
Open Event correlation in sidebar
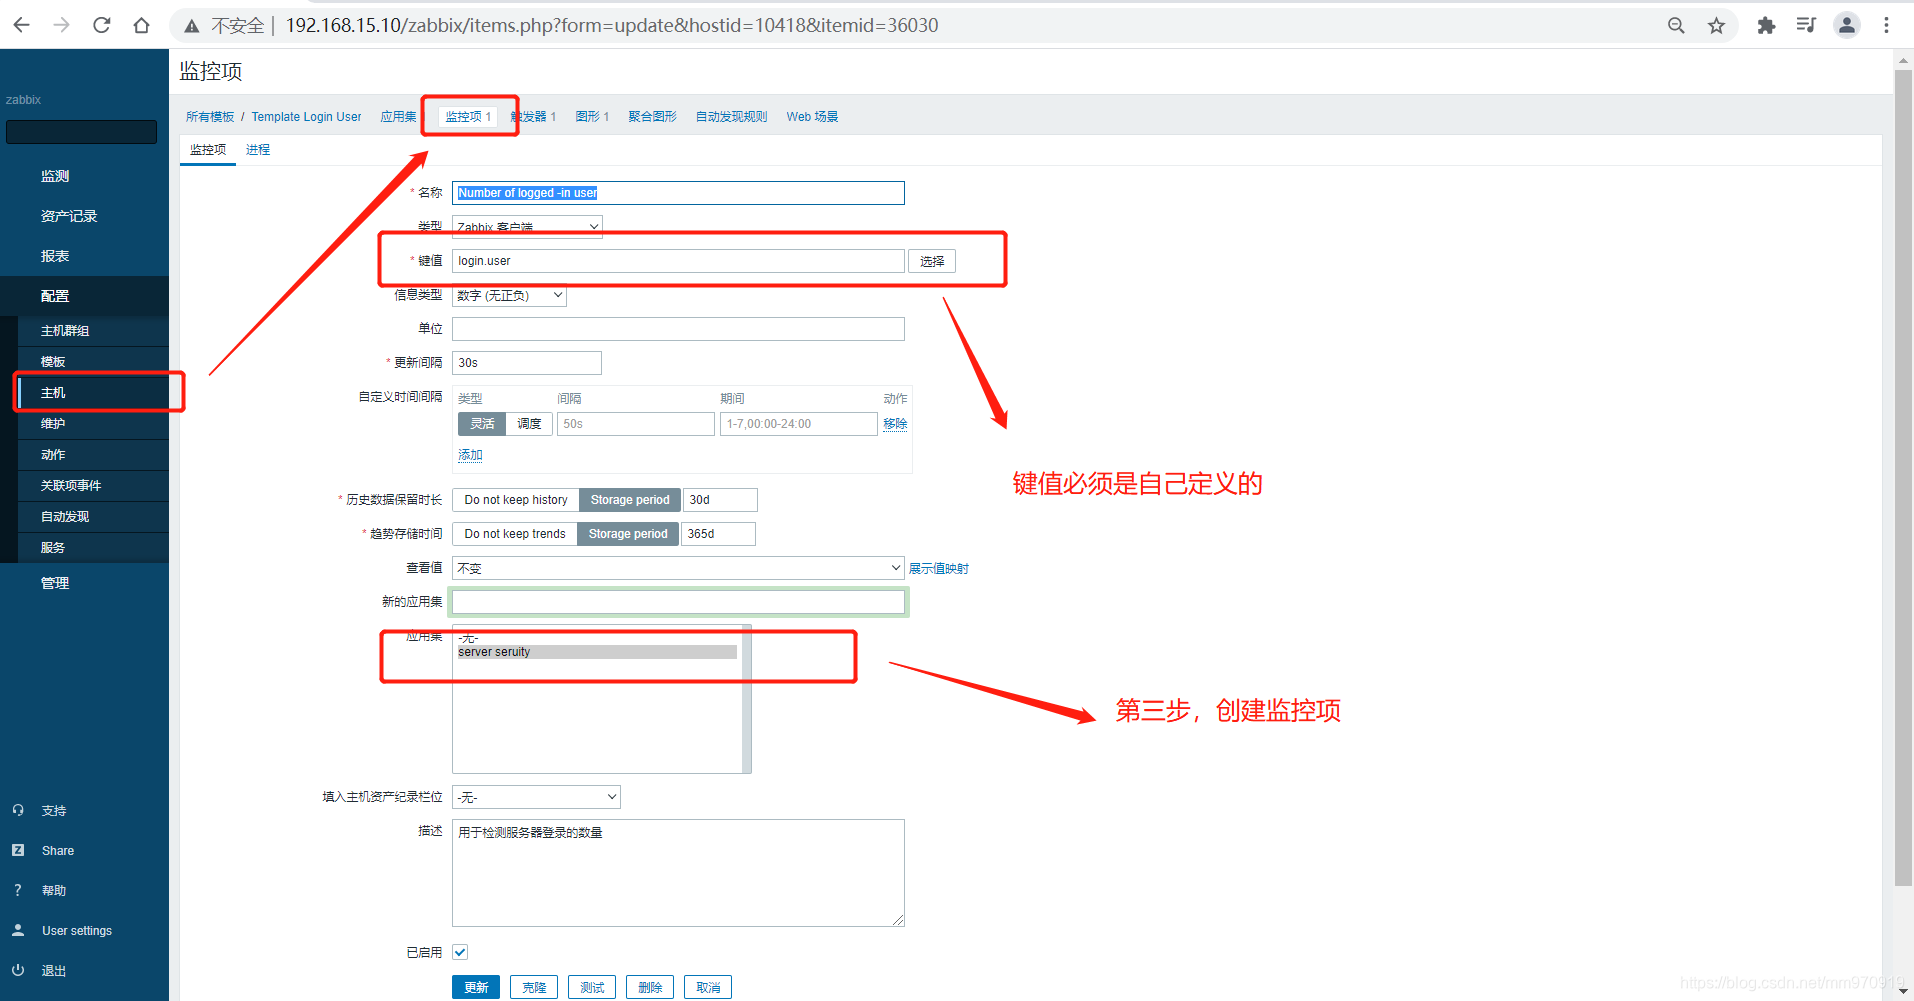[x=71, y=486]
